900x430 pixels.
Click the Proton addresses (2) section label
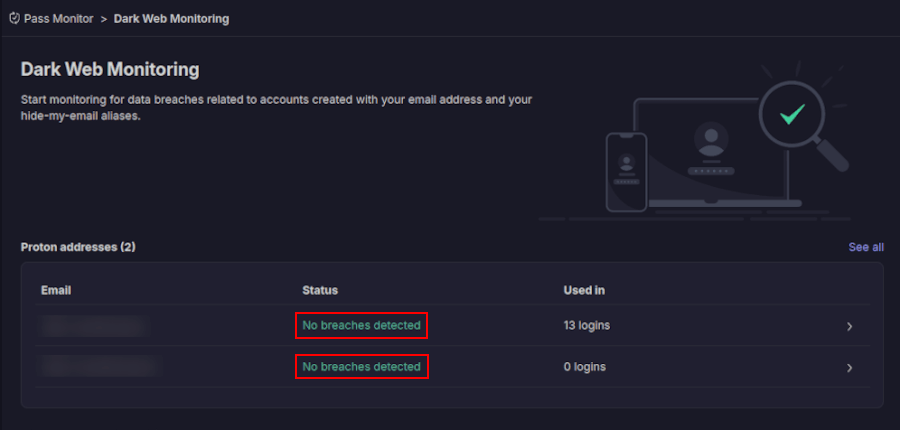pyautogui.click(x=78, y=247)
